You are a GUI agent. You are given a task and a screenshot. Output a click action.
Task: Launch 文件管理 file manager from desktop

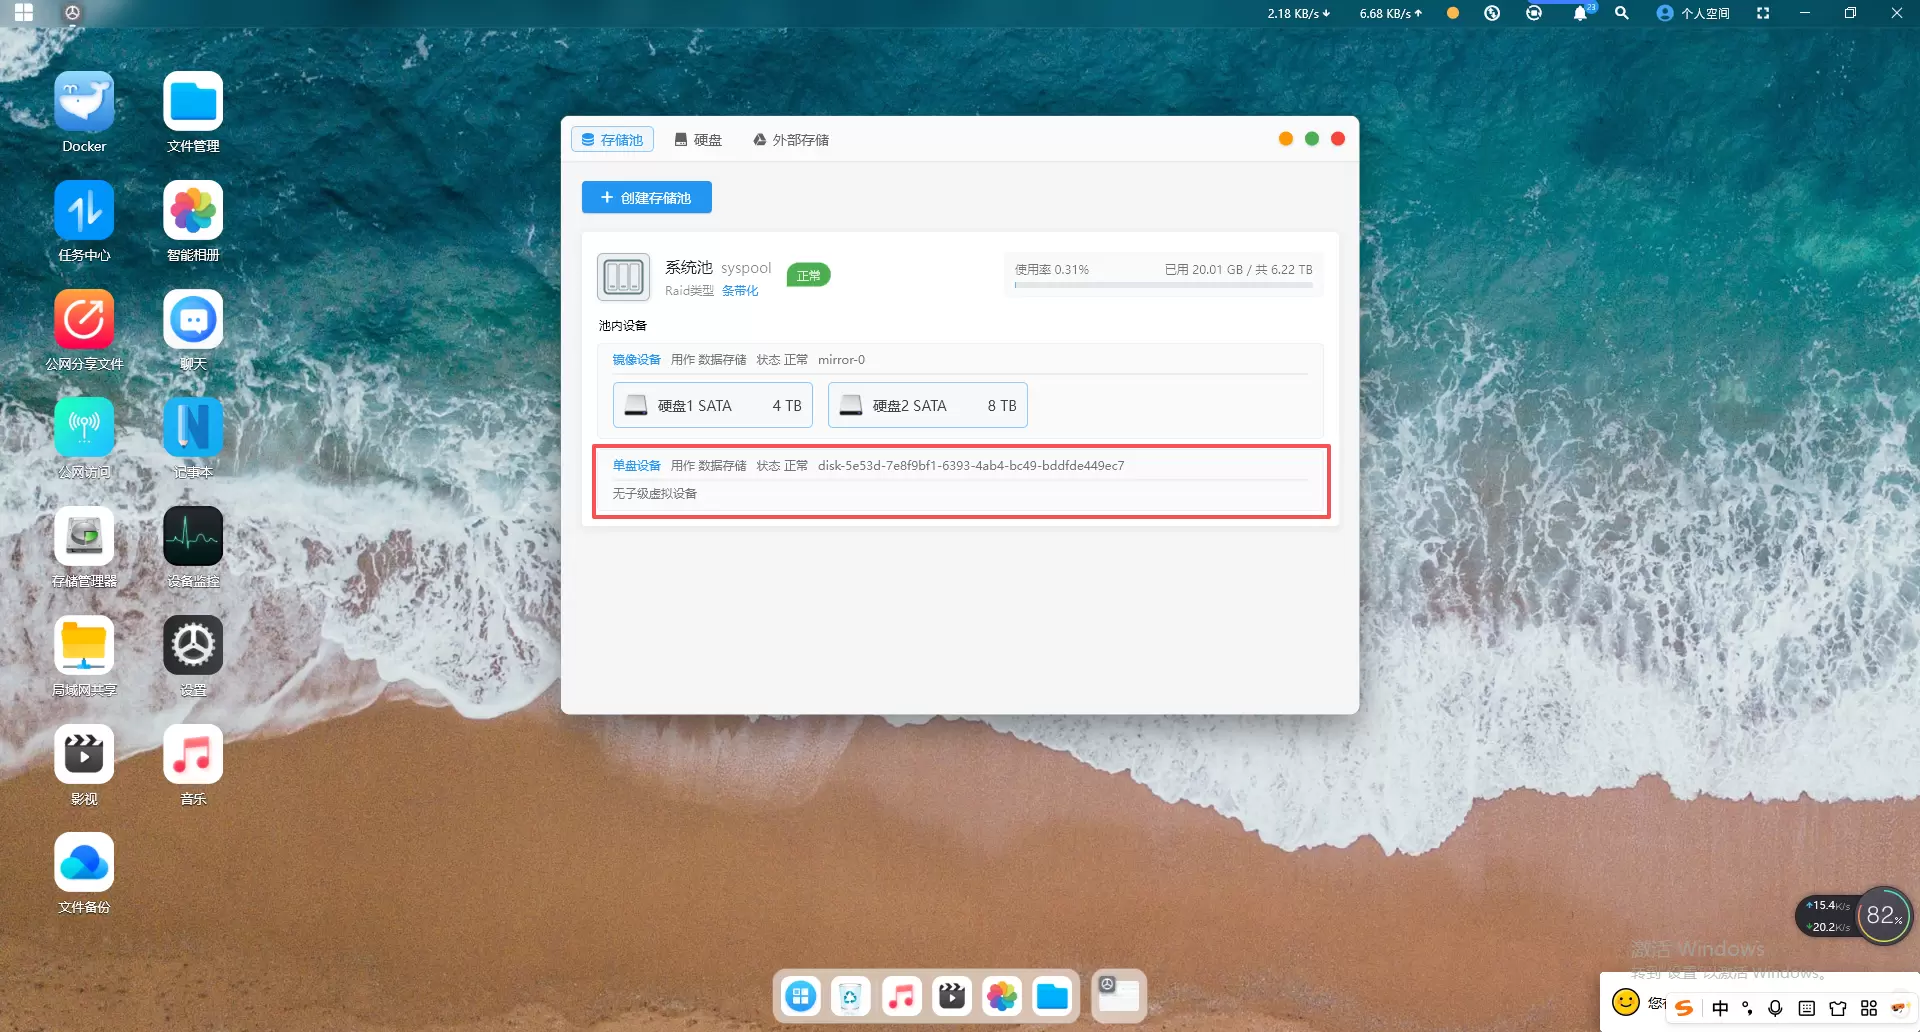pos(193,103)
